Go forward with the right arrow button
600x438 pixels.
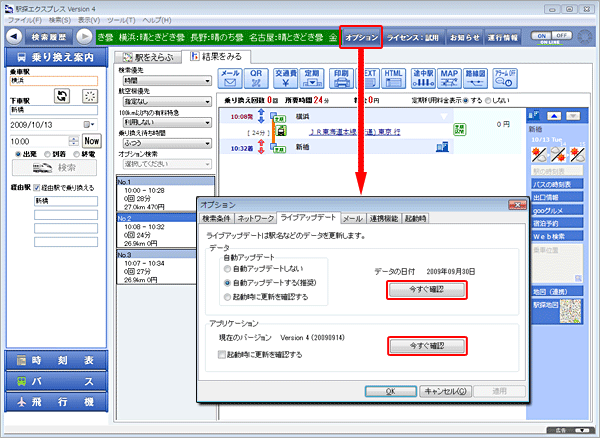84,37
